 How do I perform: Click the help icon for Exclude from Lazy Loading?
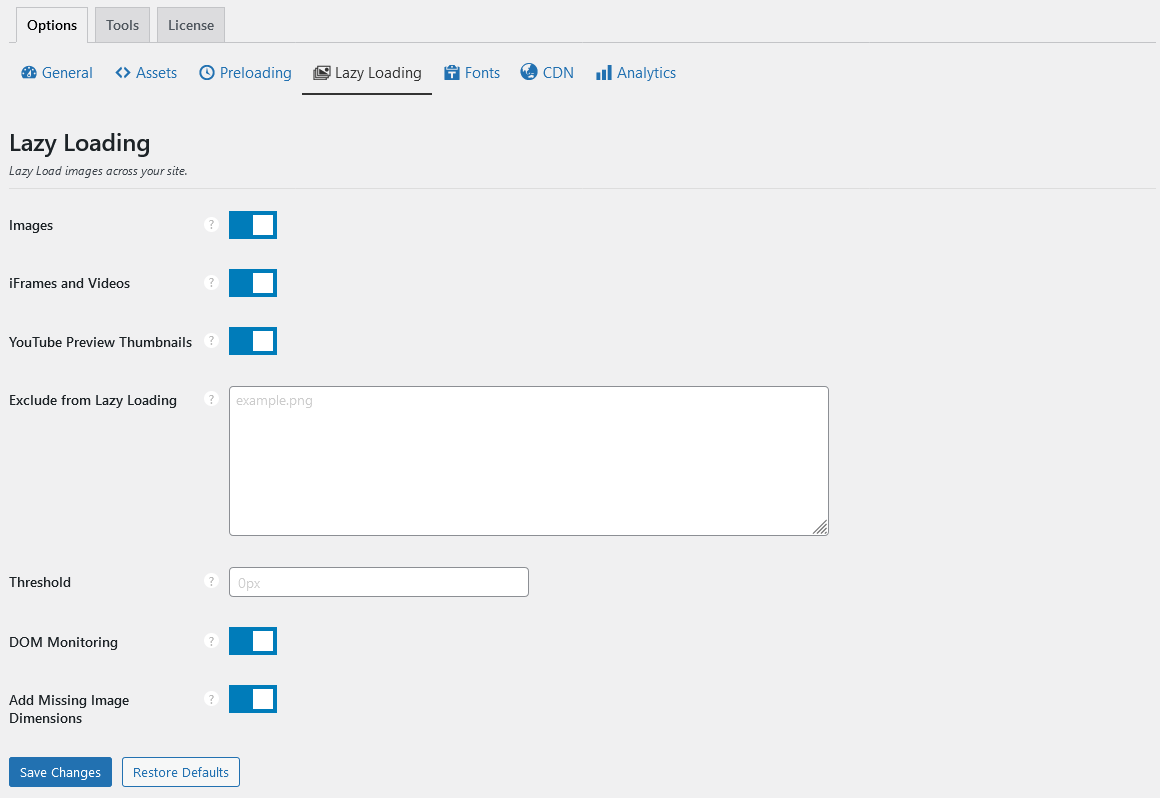pyautogui.click(x=211, y=399)
